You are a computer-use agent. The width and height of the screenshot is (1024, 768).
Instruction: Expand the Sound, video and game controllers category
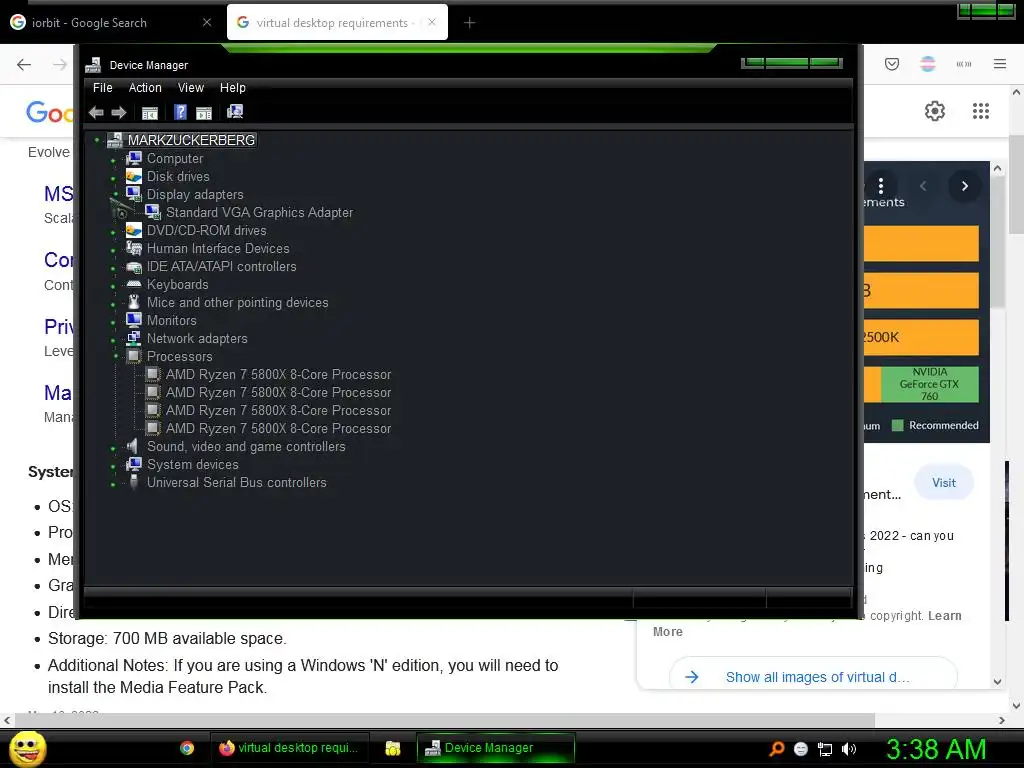pyautogui.click(x=113, y=448)
